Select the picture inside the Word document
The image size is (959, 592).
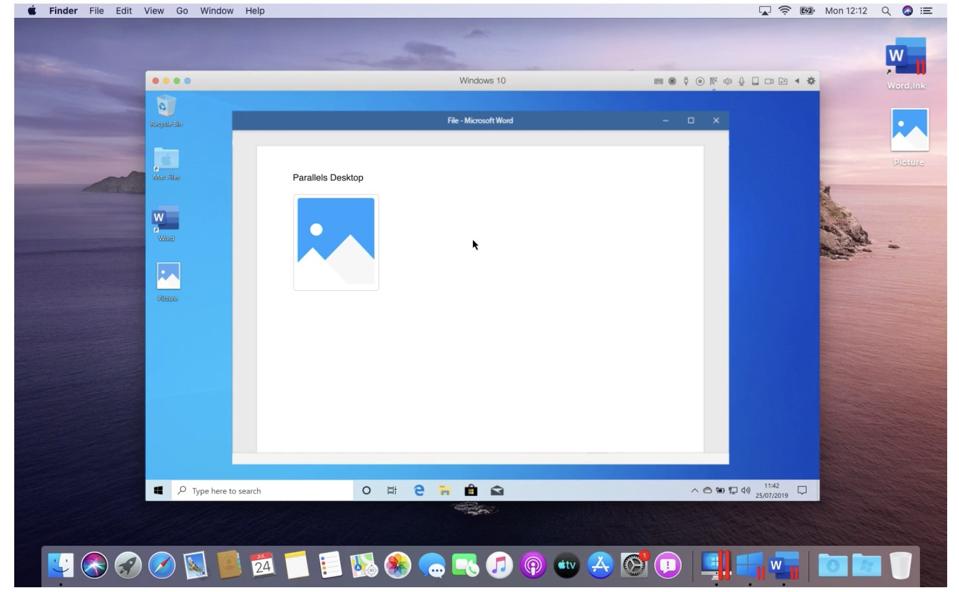pyautogui.click(x=336, y=242)
